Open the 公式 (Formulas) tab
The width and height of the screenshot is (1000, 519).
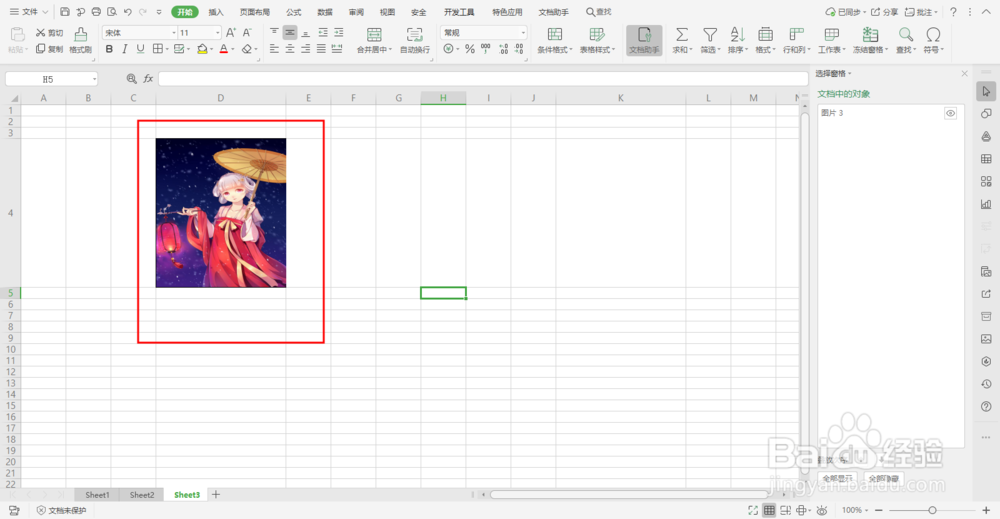293,11
